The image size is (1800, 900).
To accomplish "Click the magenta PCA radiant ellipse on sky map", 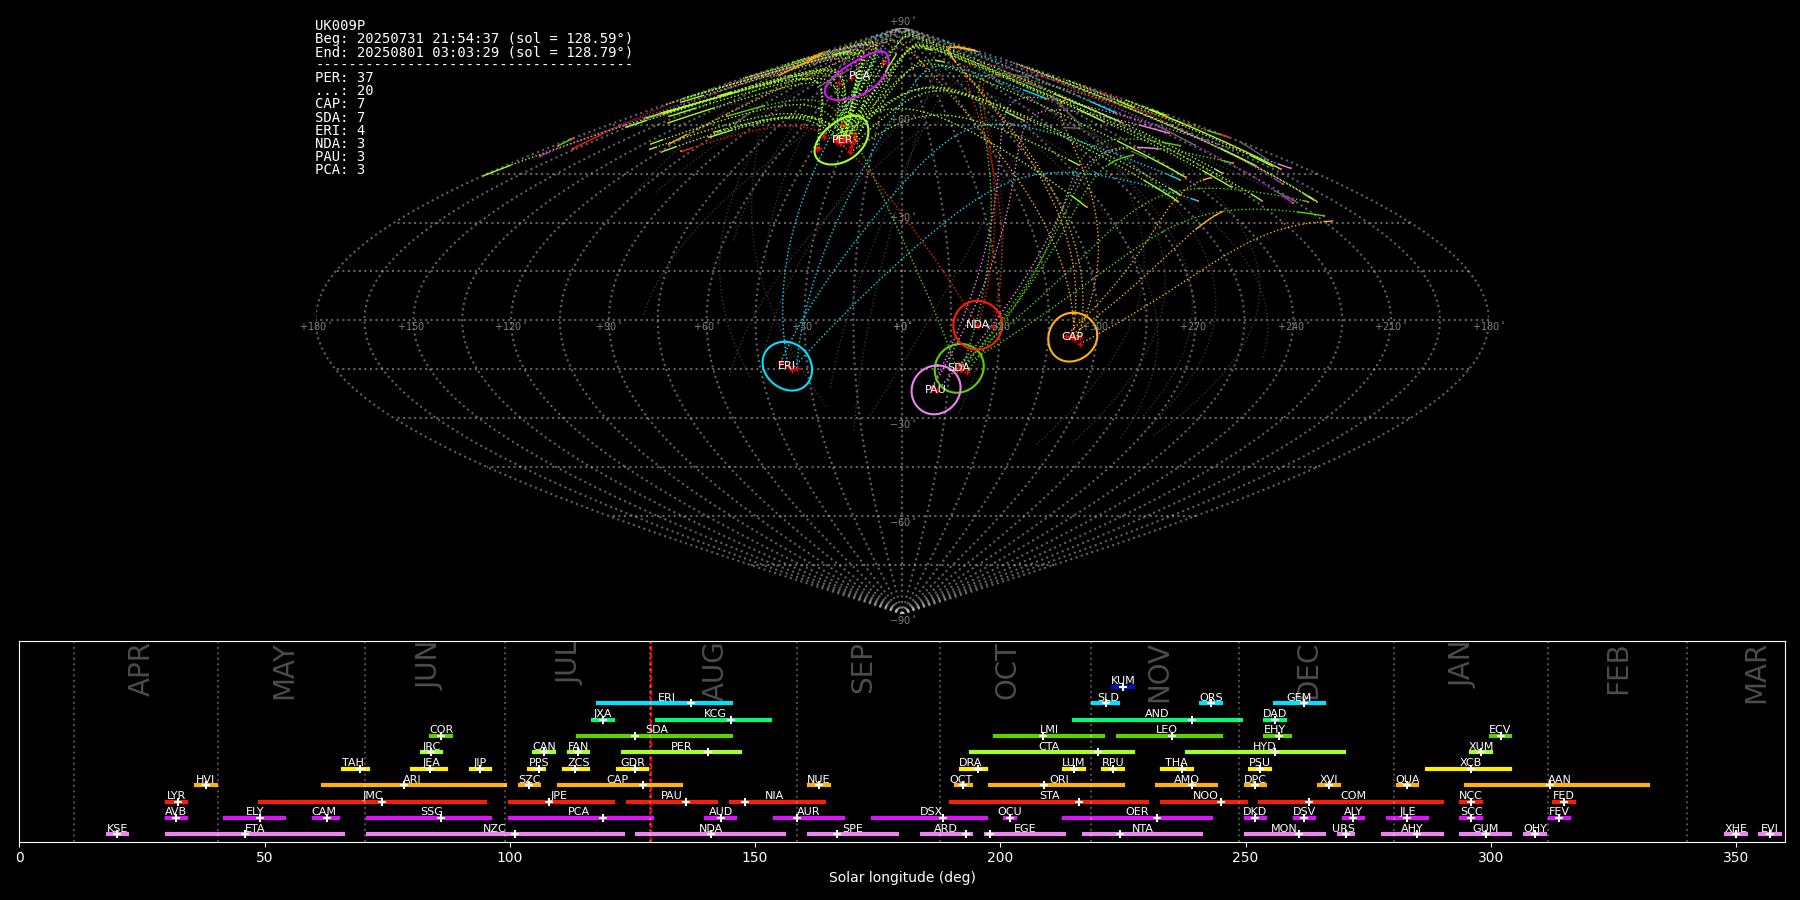I will click(x=857, y=76).
